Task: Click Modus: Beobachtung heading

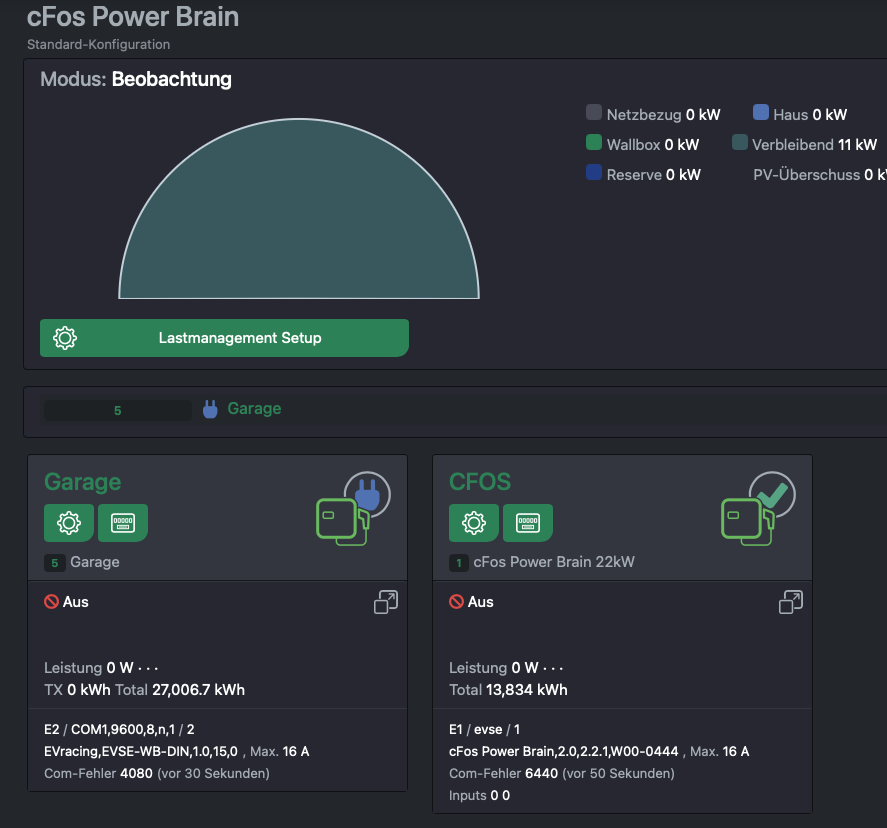Action: [x=136, y=79]
